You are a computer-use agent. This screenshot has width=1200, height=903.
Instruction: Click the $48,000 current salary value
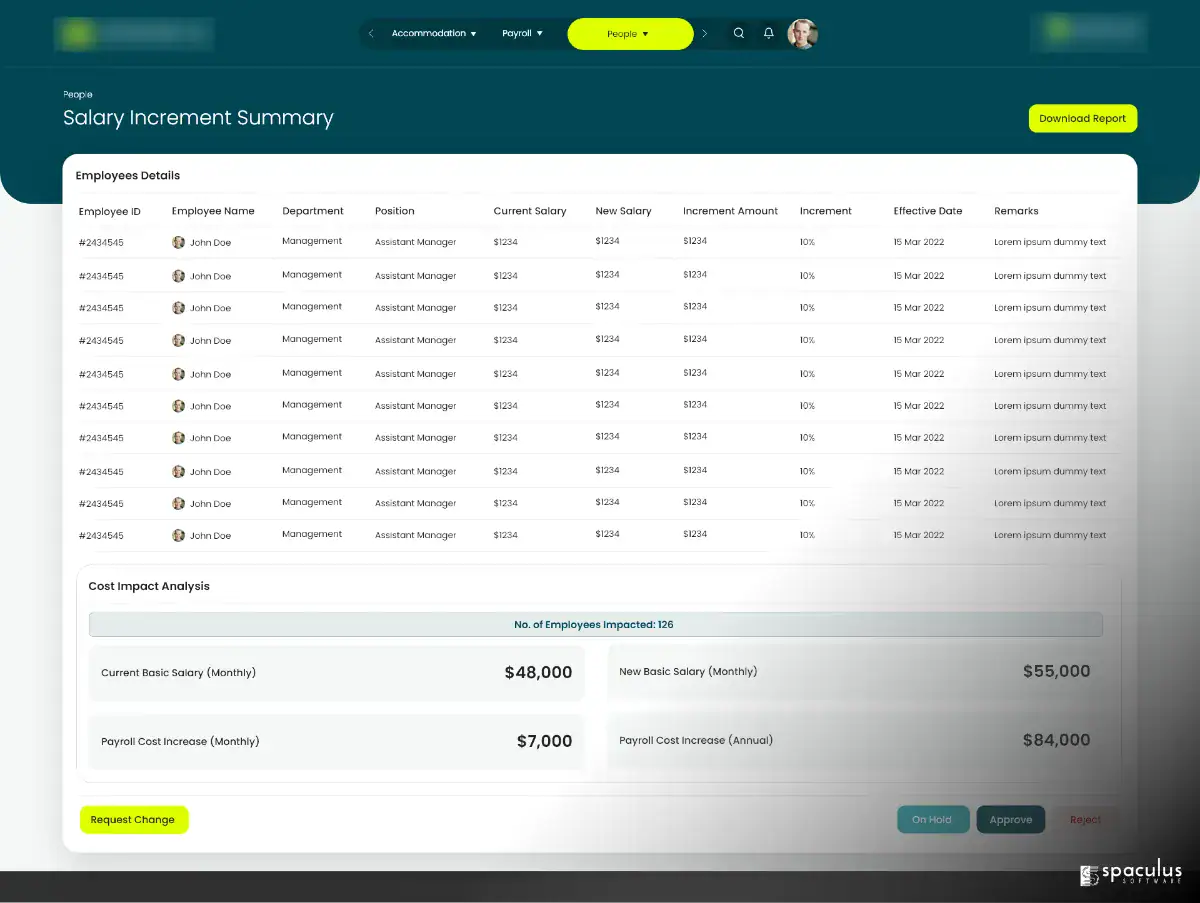click(538, 673)
